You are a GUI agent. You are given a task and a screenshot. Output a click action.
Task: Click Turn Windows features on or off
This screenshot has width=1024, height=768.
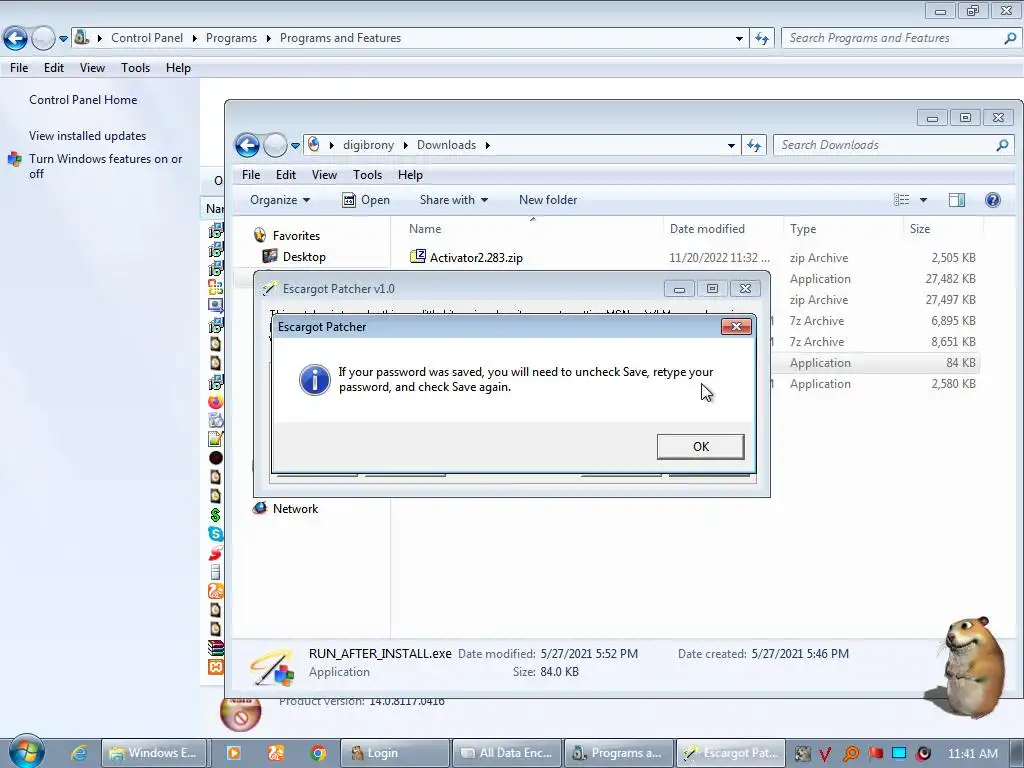[105, 166]
